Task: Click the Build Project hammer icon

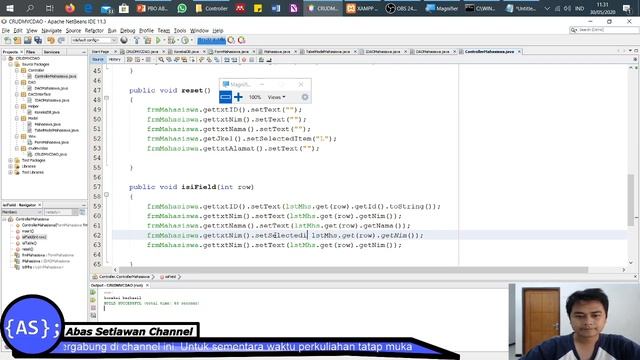Action: 137,40
